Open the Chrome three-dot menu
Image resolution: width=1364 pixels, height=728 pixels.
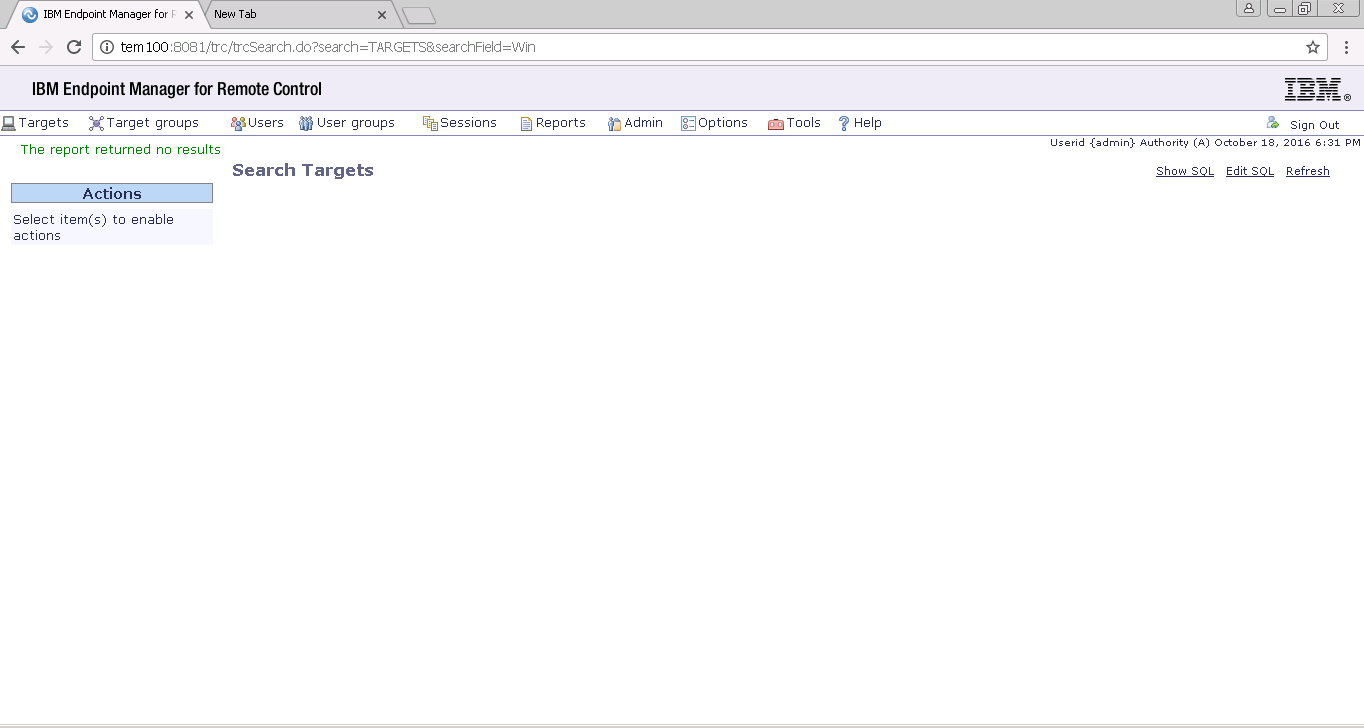1346,47
